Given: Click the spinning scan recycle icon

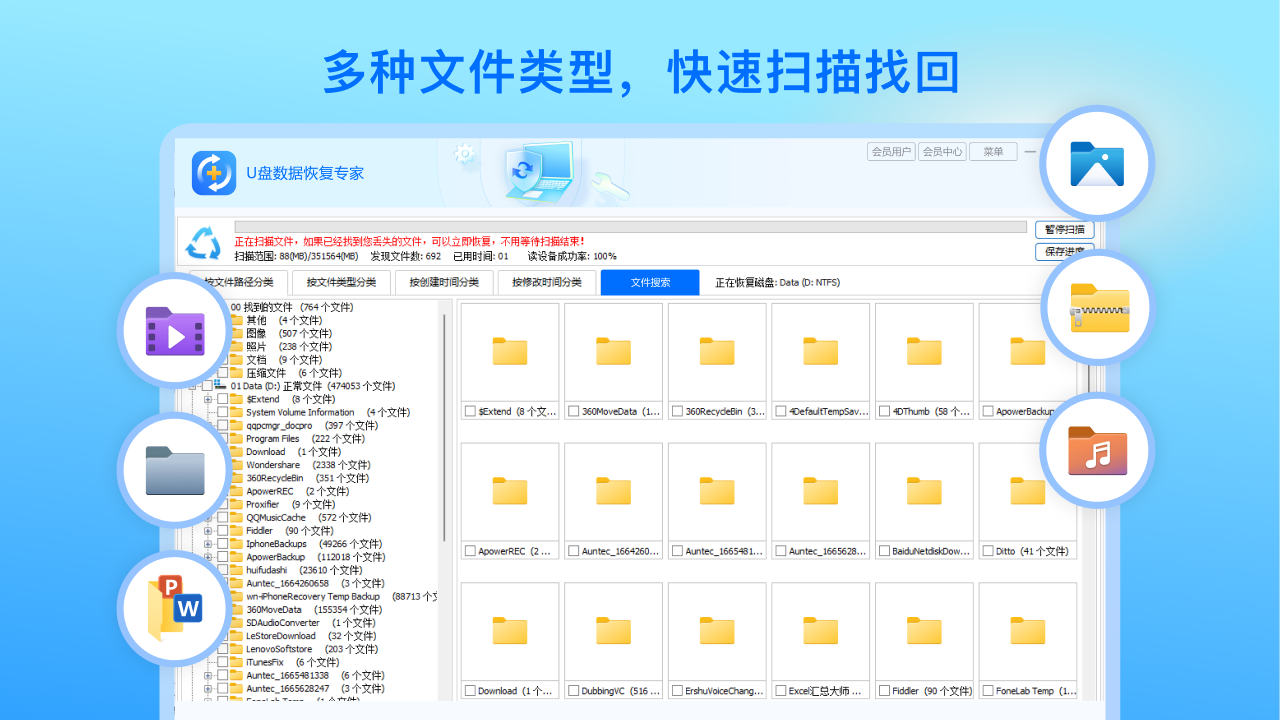Looking at the screenshot, I should [x=204, y=244].
